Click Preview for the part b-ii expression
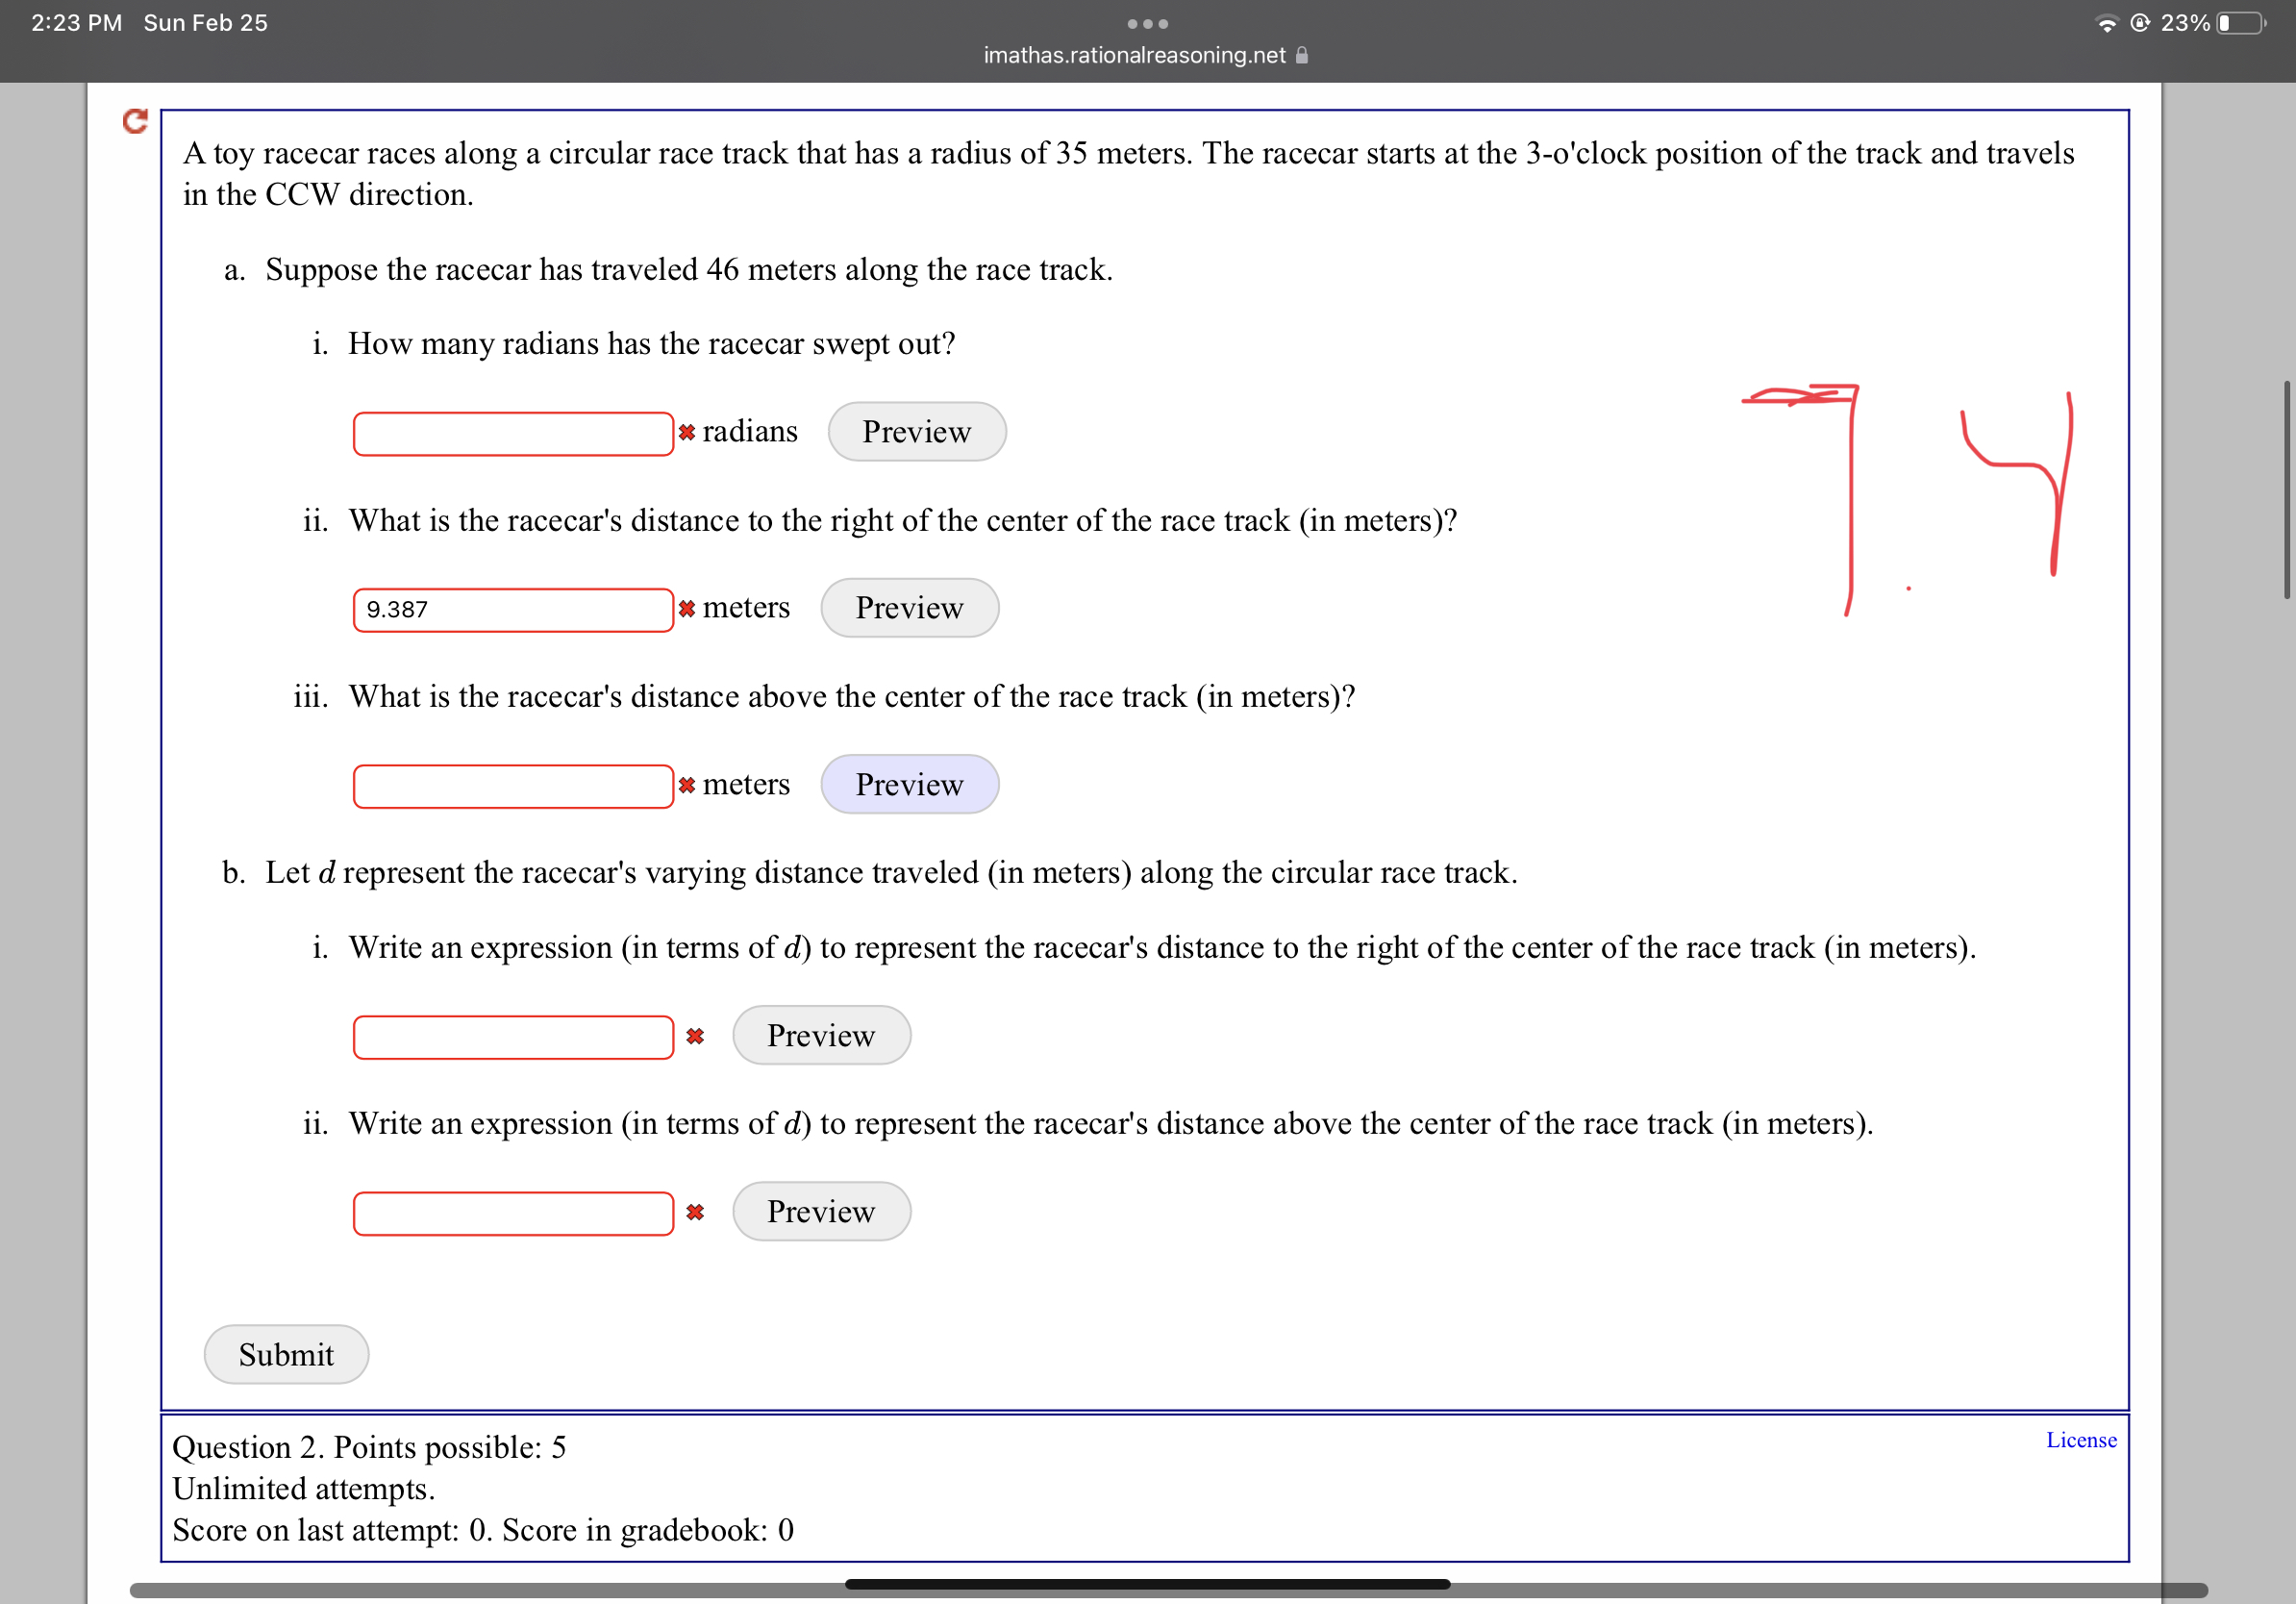This screenshot has width=2296, height=1604. (x=821, y=1211)
